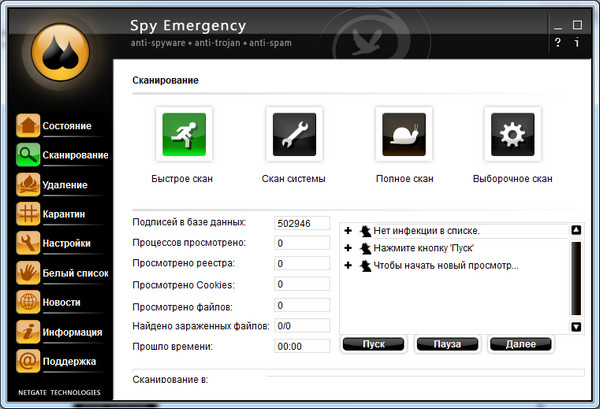Open Новости globe icon in sidebar
The height and width of the screenshot is (409, 600).
coord(28,302)
